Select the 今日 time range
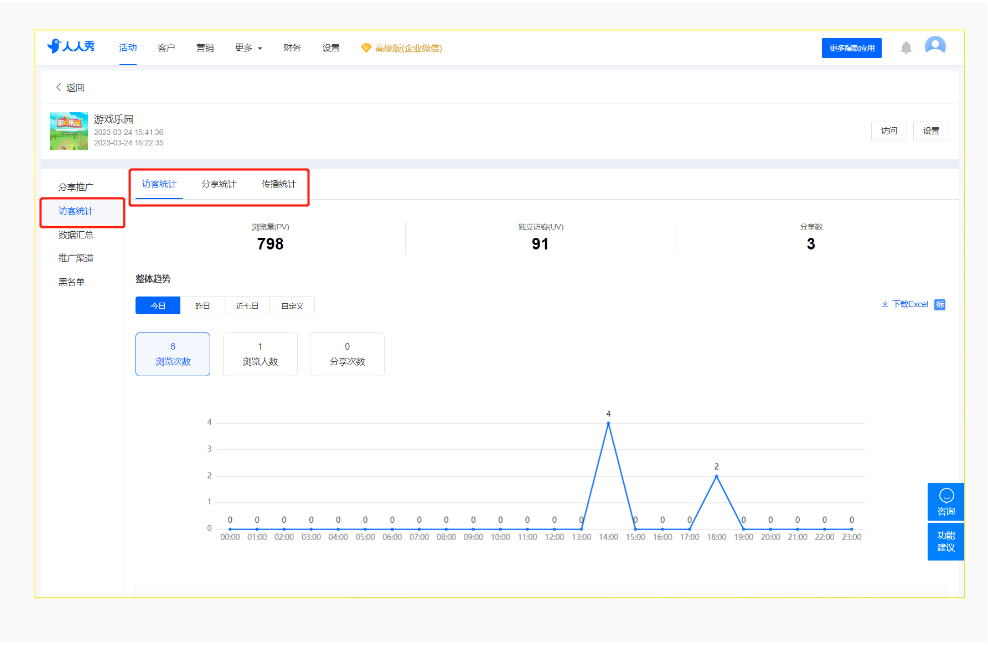 (158, 306)
